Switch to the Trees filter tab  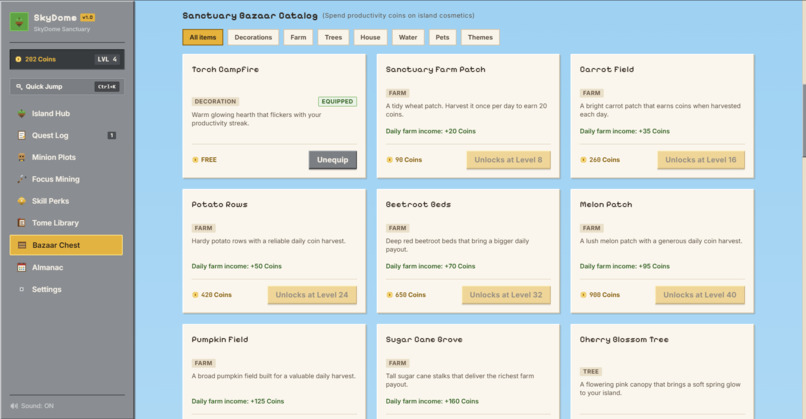pyautogui.click(x=333, y=37)
